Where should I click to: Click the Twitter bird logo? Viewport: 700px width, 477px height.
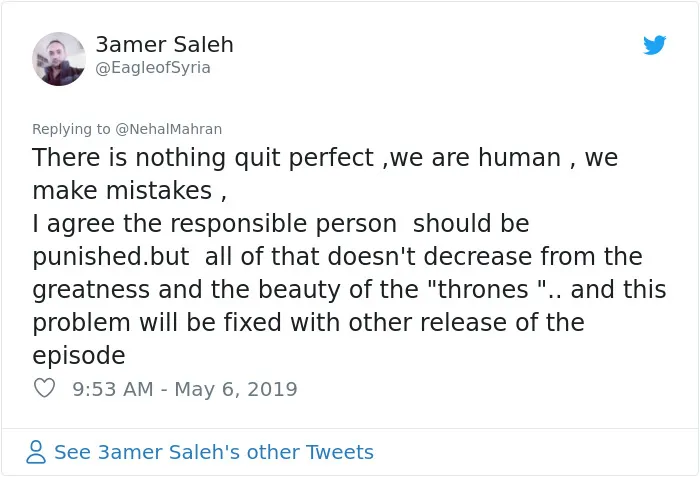click(x=654, y=45)
